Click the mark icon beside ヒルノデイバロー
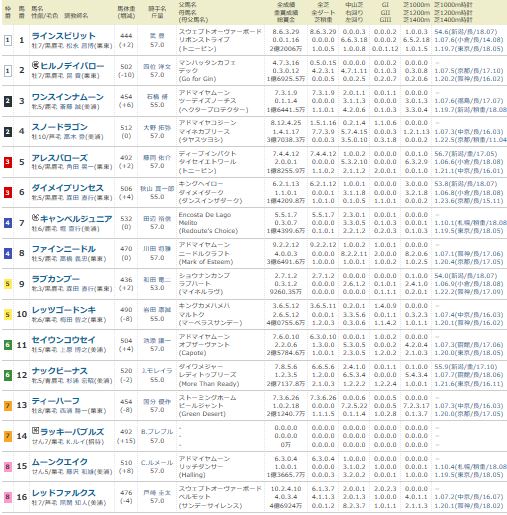The image size is (507, 515). click(35, 65)
